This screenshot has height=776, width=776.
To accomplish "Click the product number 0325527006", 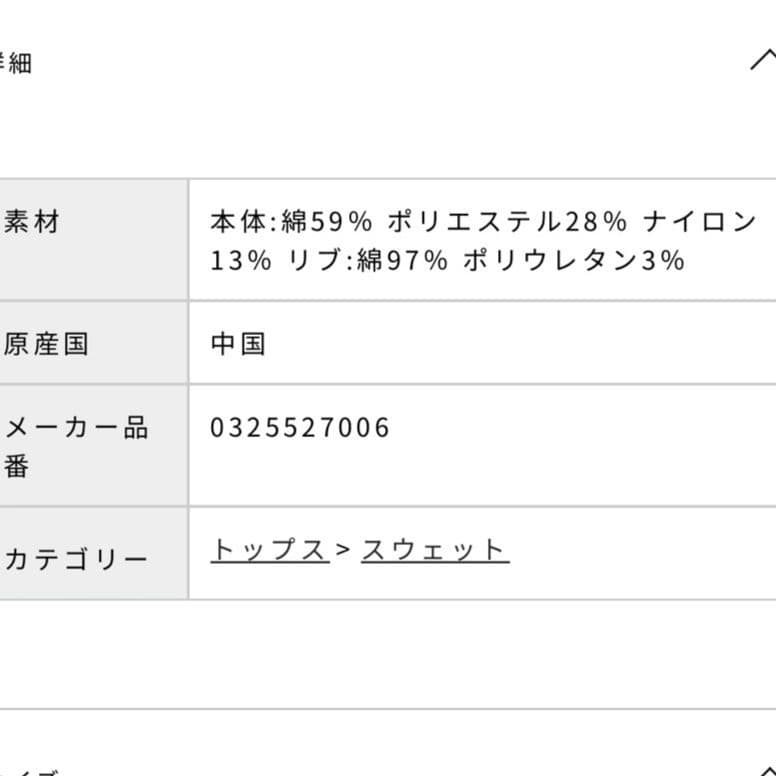I will point(300,428).
